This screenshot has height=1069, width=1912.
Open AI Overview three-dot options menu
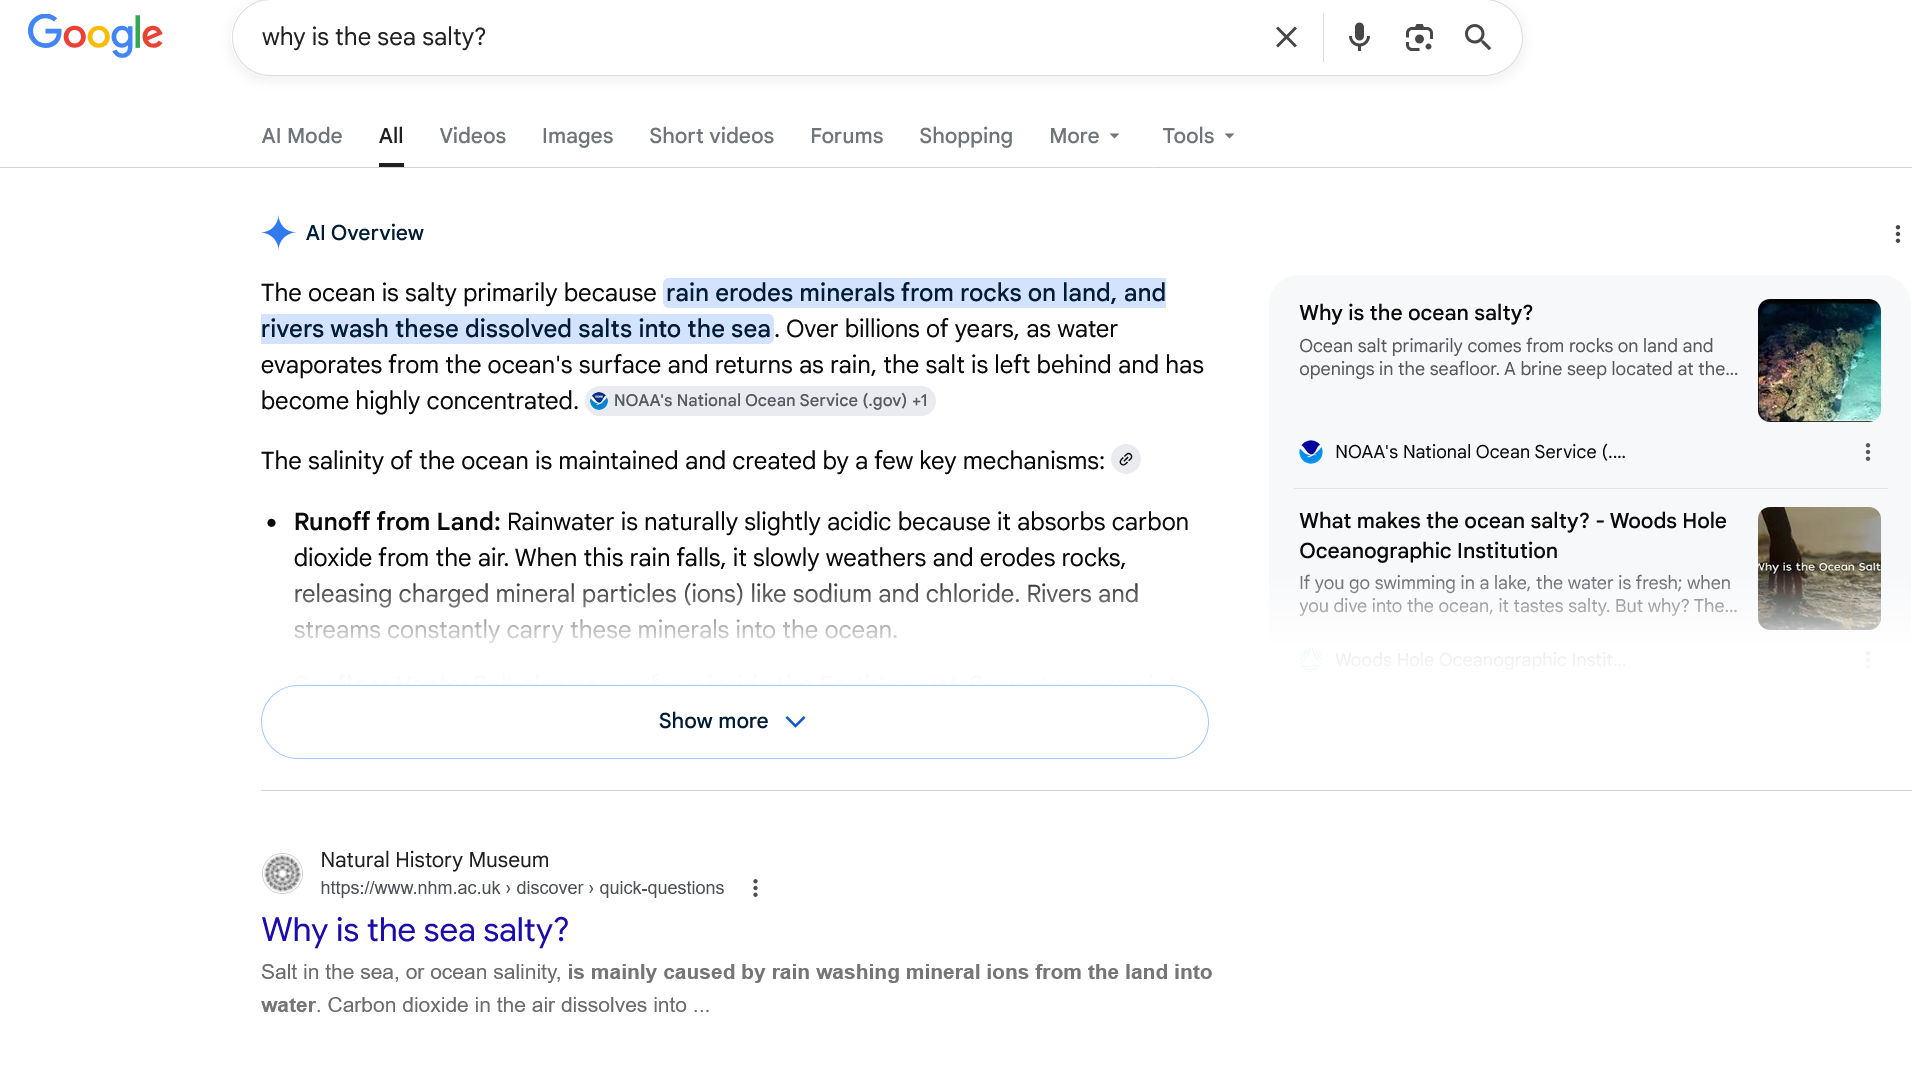(1897, 234)
